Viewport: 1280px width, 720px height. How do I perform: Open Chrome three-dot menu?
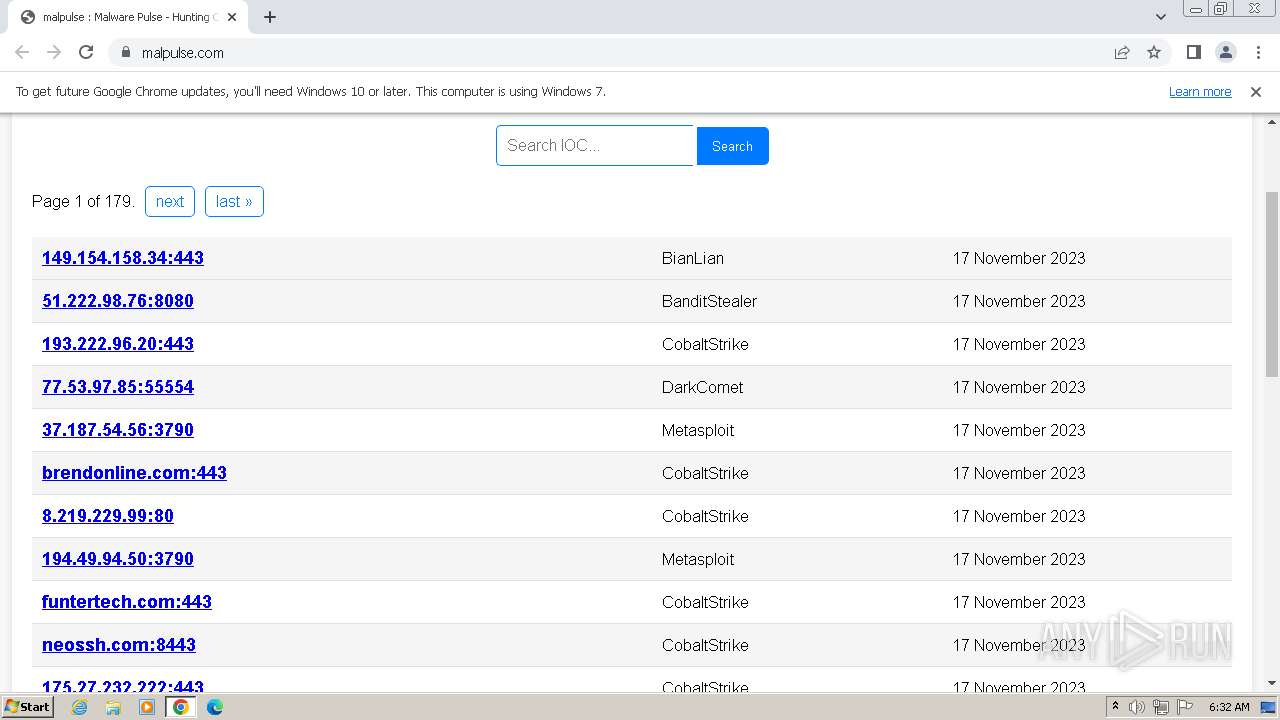point(1258,52)
